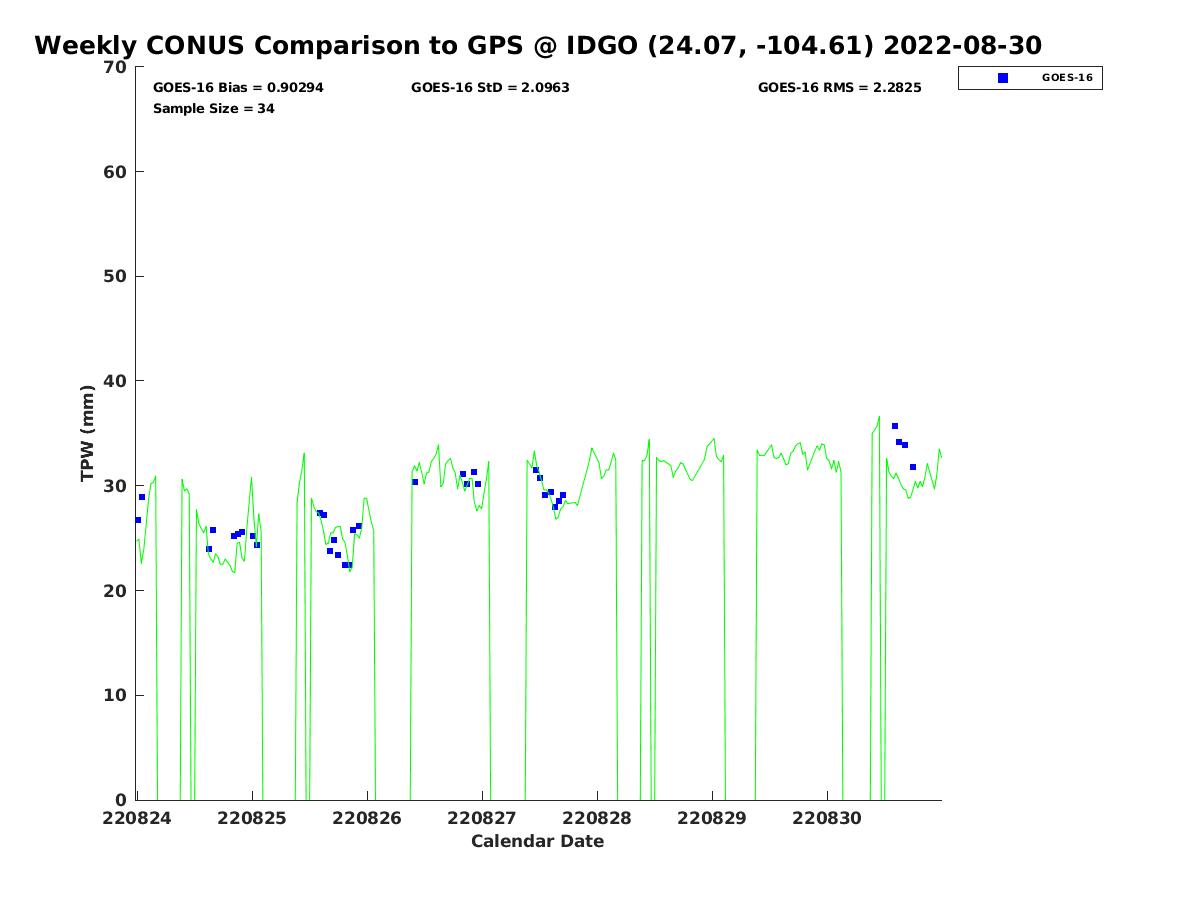
Task: Click the 60 y-axis tick label
Action: (x=116, y=172)
